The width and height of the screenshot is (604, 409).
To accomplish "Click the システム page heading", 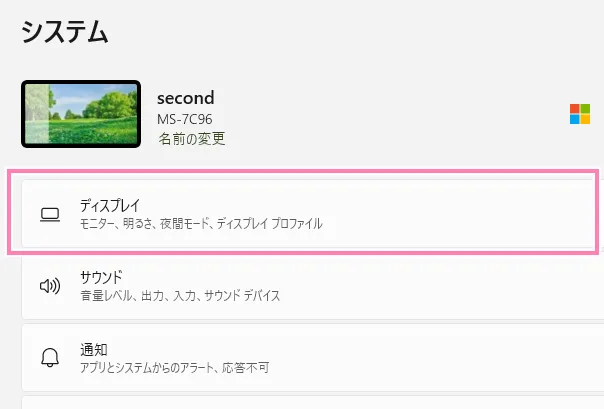I will (x=64, y=32).
